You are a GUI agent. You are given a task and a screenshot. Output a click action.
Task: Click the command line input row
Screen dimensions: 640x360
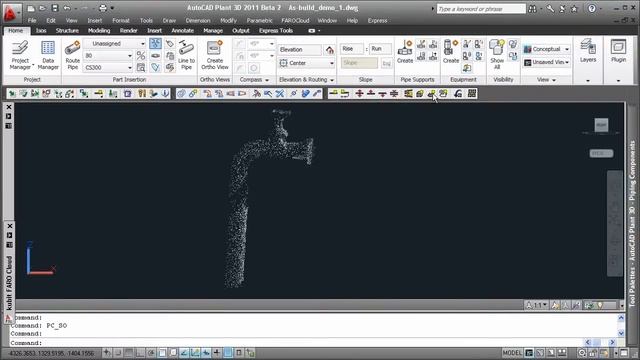point(296,343)
